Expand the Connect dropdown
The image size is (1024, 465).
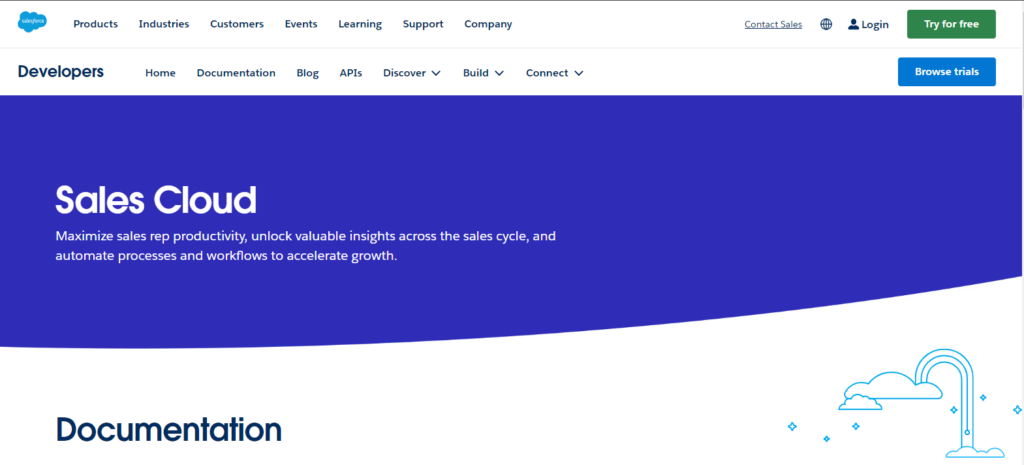click(554, 73)
